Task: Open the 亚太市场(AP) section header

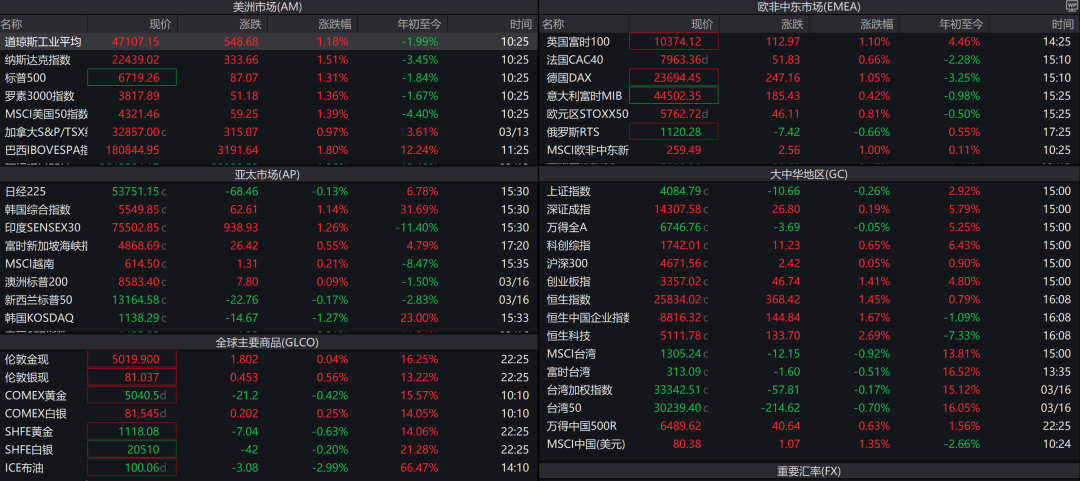Action: pyautogui.click(x=267, y=174)
